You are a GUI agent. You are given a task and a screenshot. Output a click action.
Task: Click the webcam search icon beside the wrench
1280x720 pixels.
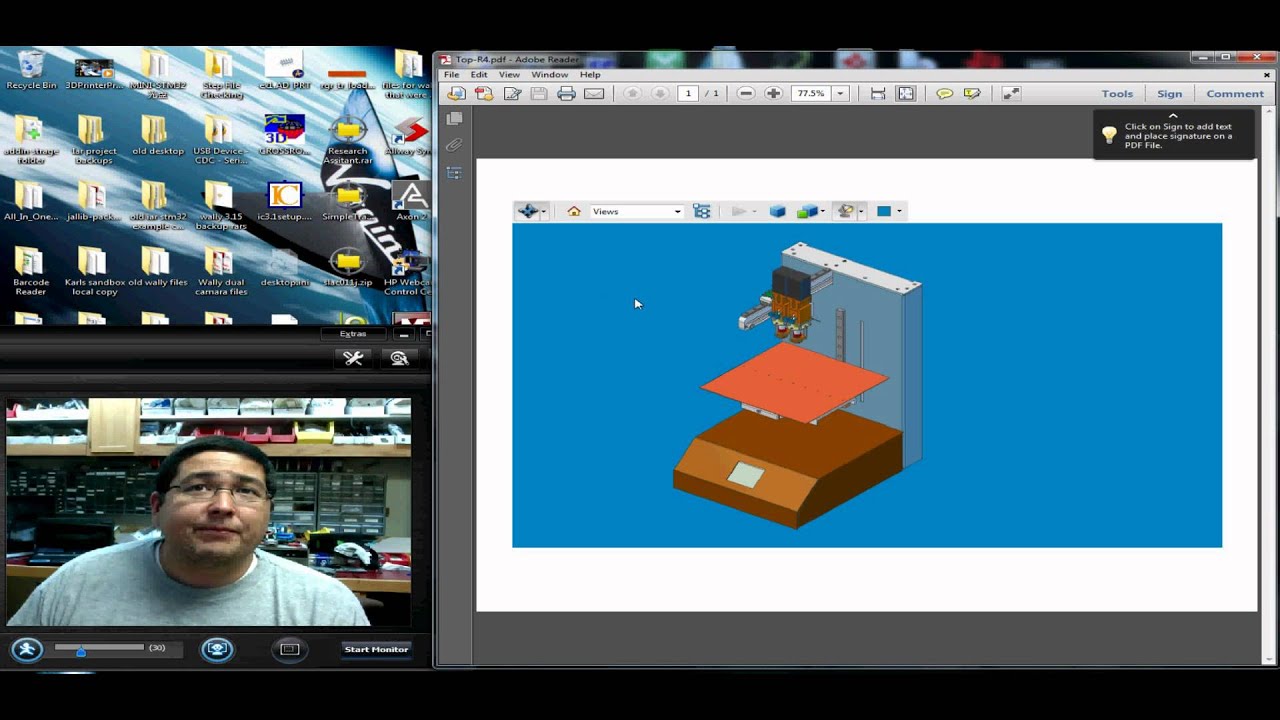pyautogui.click(x=399, y=358)
